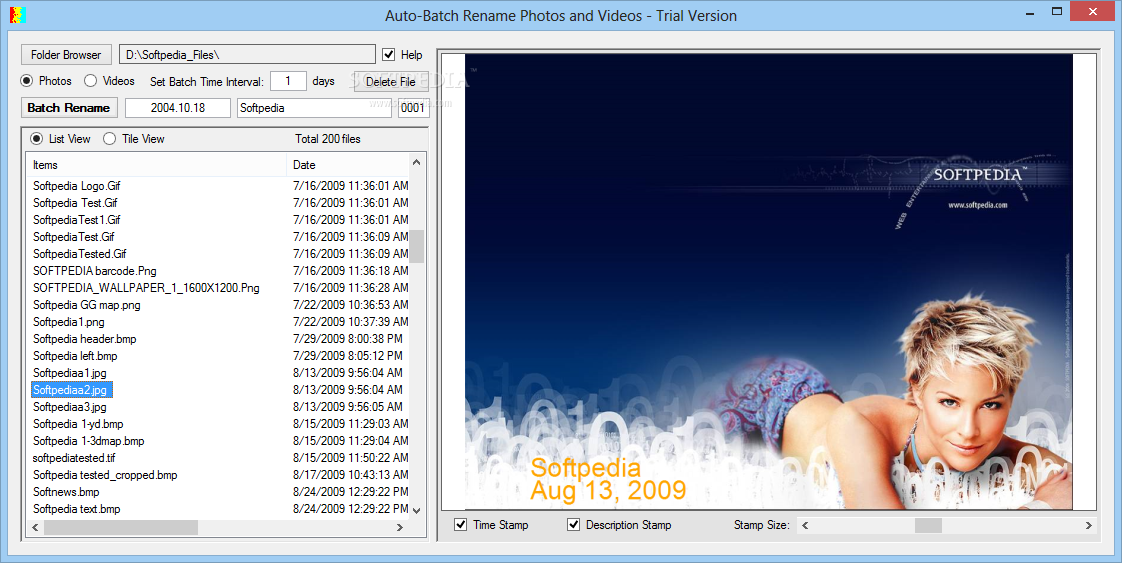Select file Softpedia 1-yd.bmp

[78, 424]
